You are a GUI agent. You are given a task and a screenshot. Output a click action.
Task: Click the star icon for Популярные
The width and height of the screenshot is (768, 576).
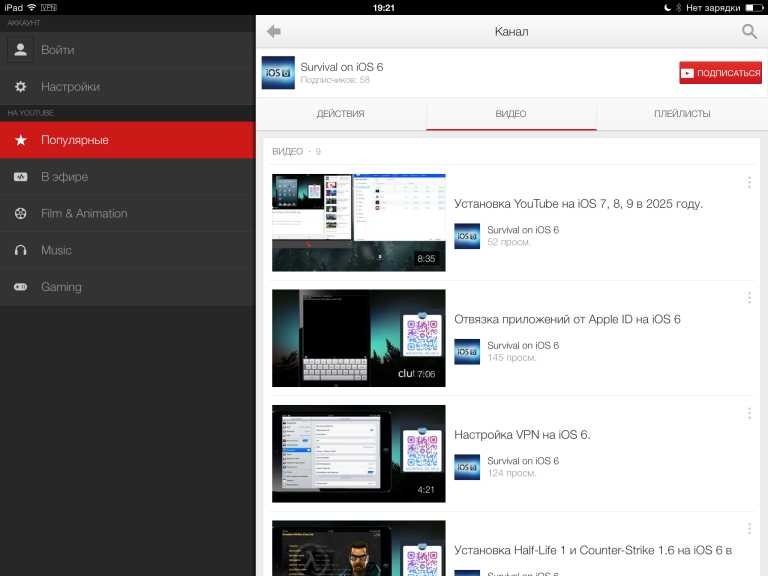pos(21,140)
